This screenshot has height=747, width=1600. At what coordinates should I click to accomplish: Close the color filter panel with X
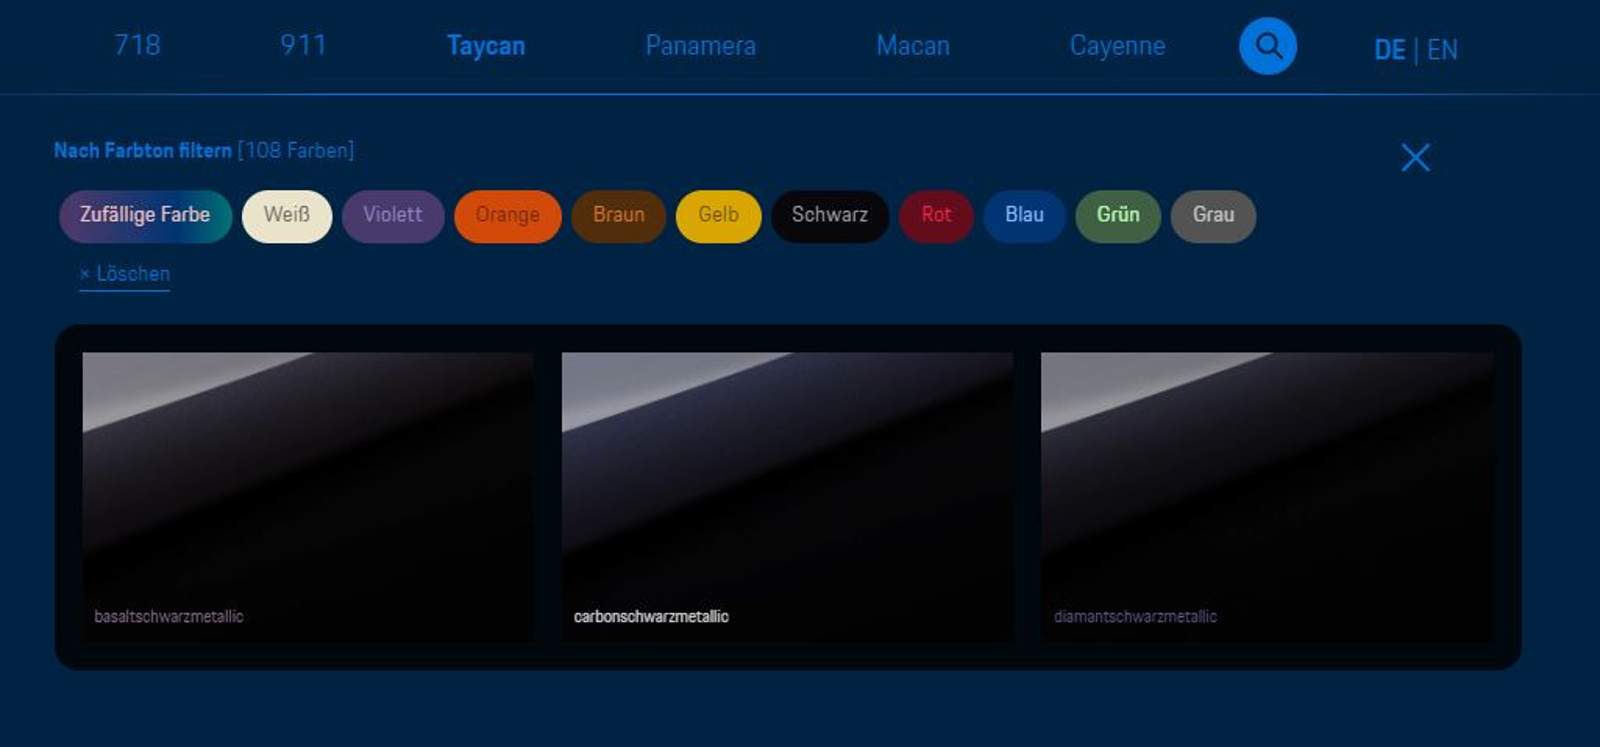coord(1415,157)
